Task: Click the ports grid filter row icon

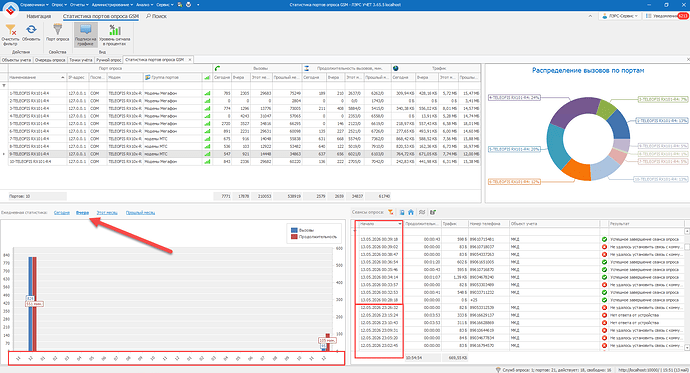Action: [4, 85]
